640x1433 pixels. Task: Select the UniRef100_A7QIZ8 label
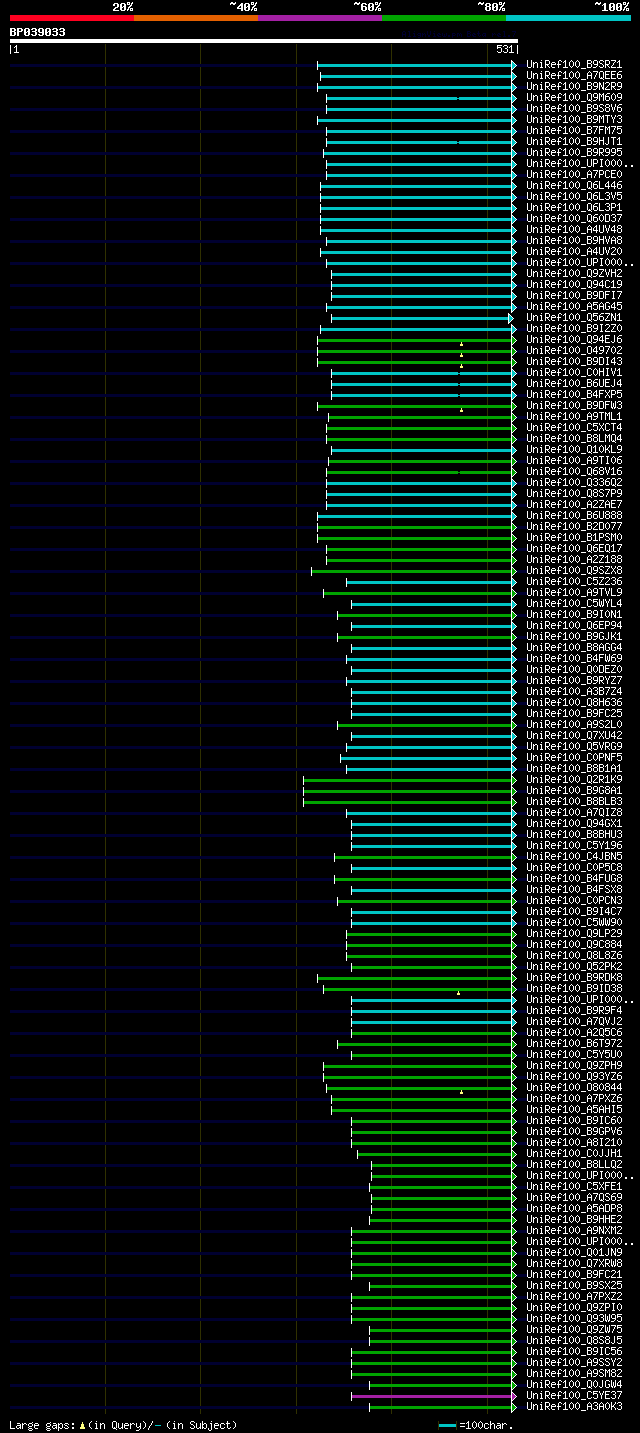coord(574,812)
